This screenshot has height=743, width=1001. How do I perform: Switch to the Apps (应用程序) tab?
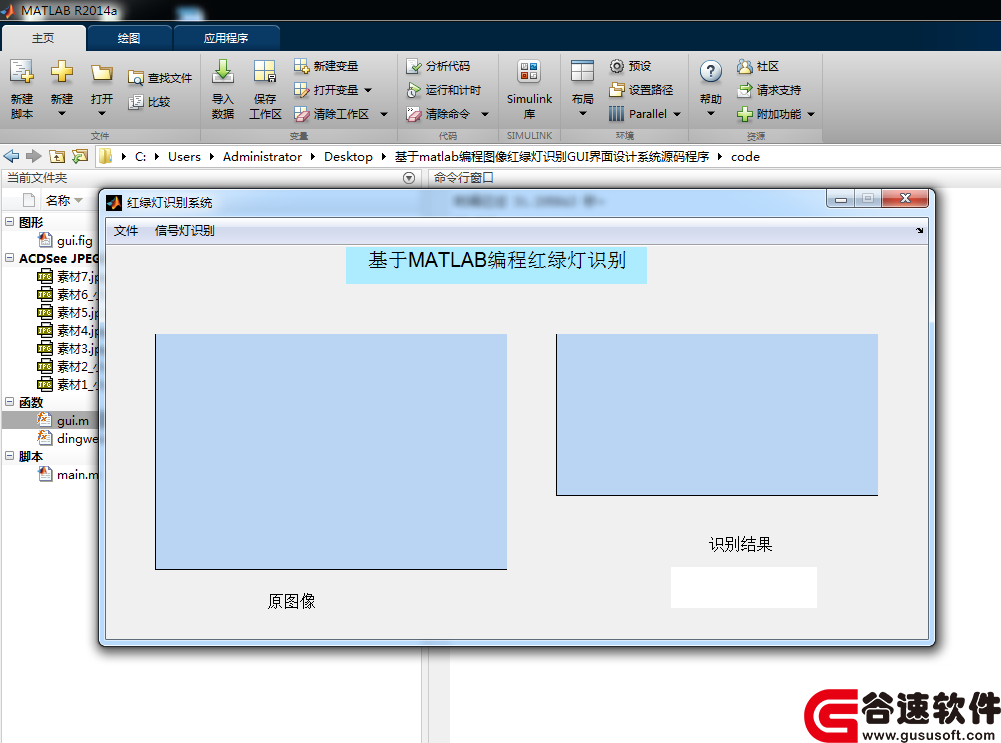pyautogui.click(x=226, y=38)
